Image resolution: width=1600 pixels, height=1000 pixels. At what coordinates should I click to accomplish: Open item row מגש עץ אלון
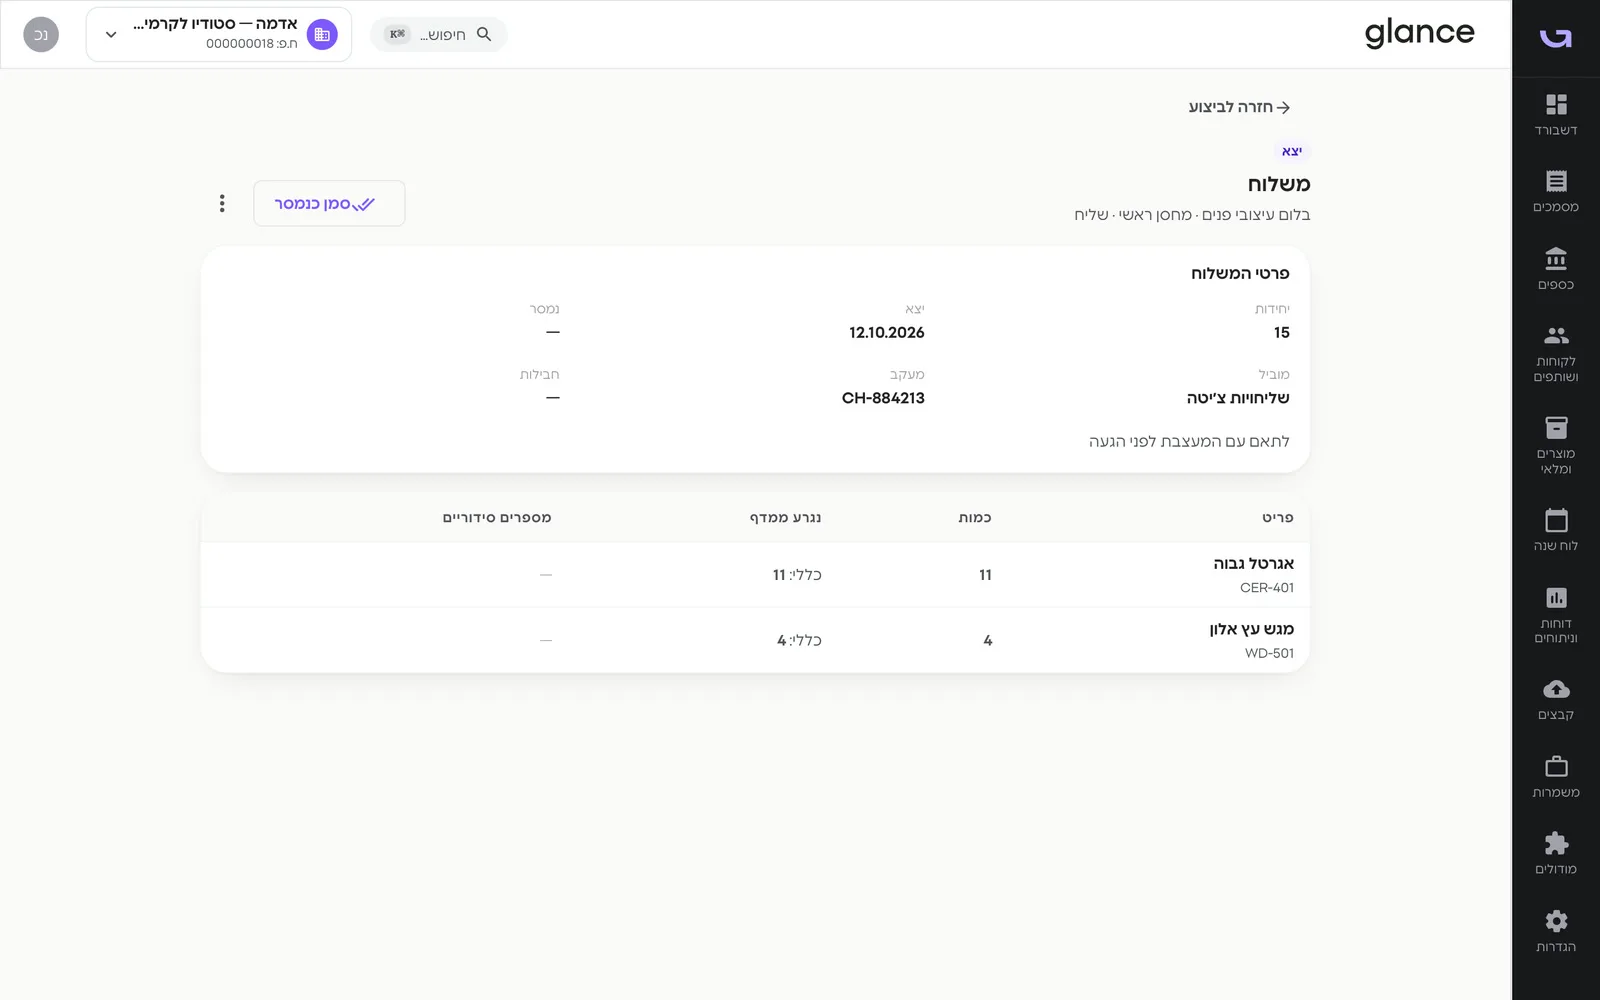click(x=755, y=640)
